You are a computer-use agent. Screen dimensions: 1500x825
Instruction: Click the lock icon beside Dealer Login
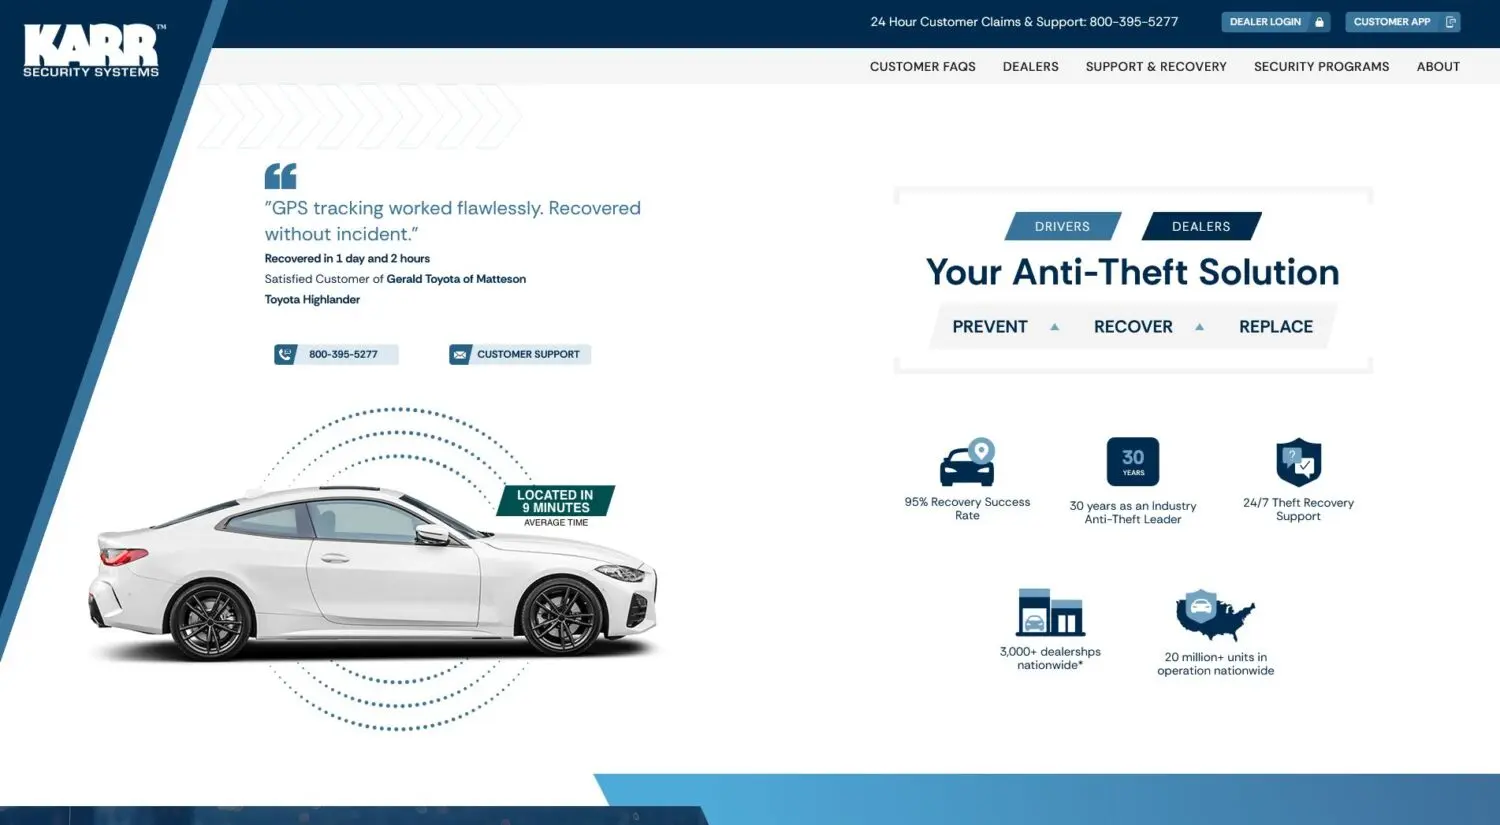click(x=1319, y=22)
